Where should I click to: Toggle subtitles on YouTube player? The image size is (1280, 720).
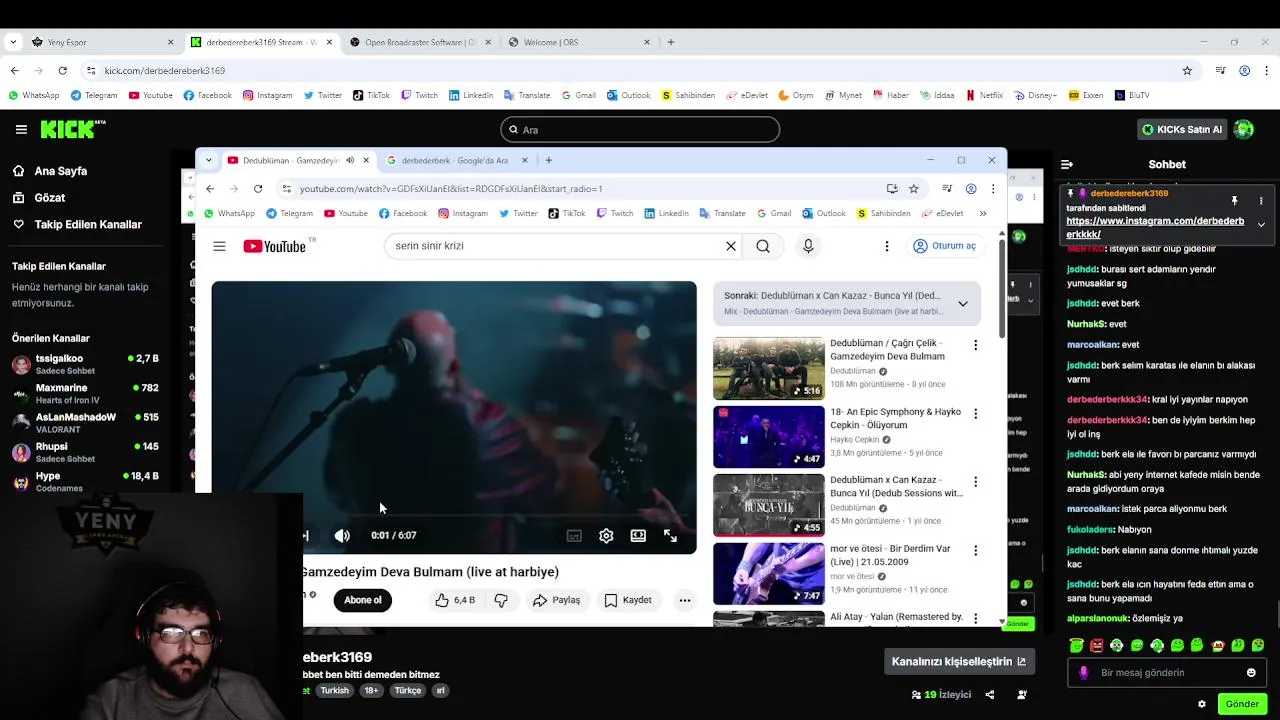574,536
